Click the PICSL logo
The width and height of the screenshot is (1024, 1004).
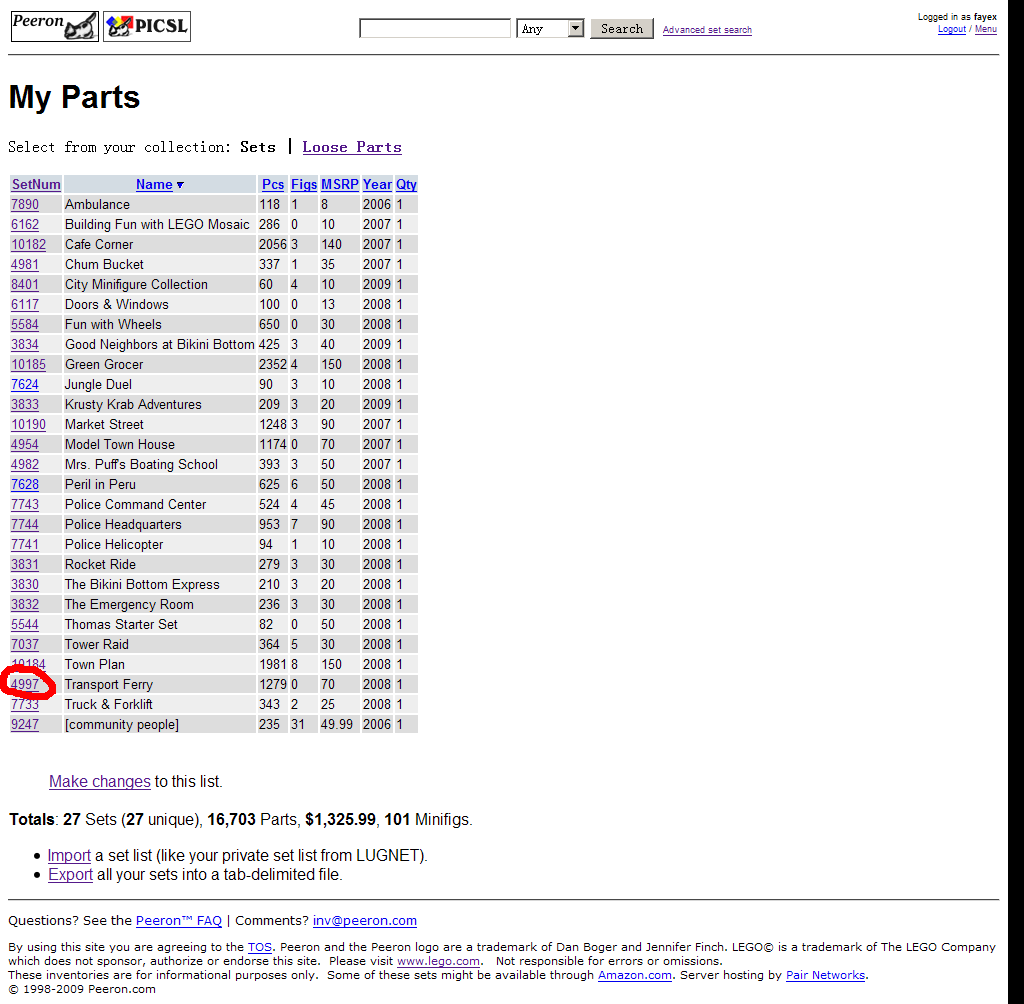[x=147, y=26]
